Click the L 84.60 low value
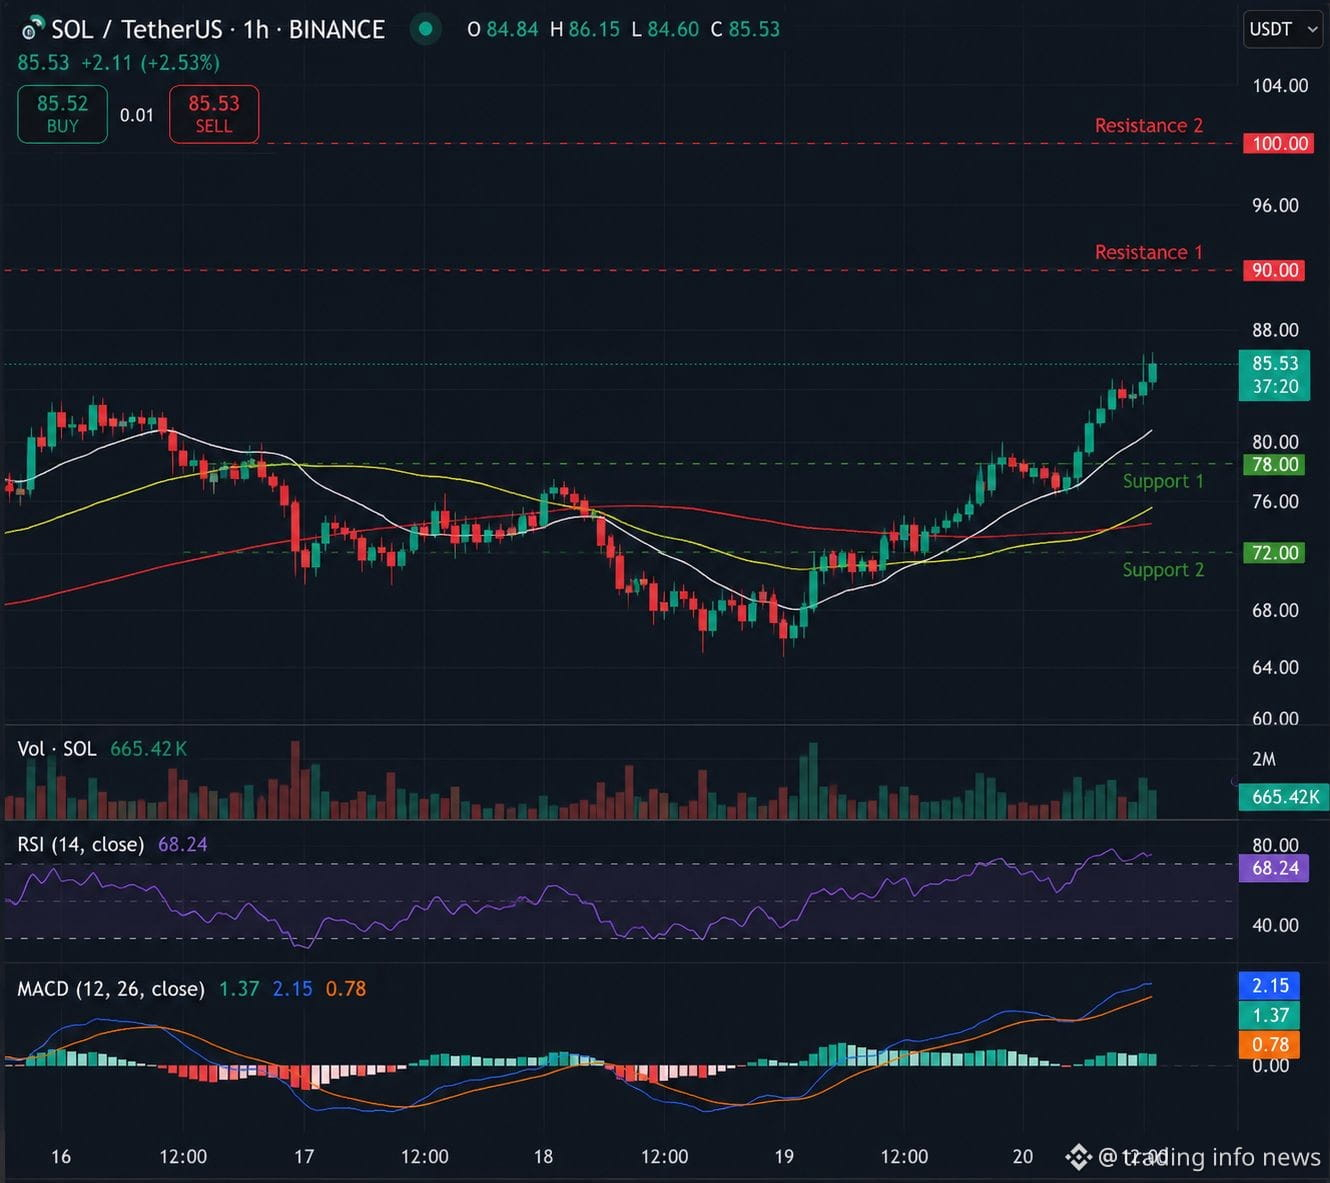The height and width of the screenshot is (1183, 1330). [x=665, y=29]
